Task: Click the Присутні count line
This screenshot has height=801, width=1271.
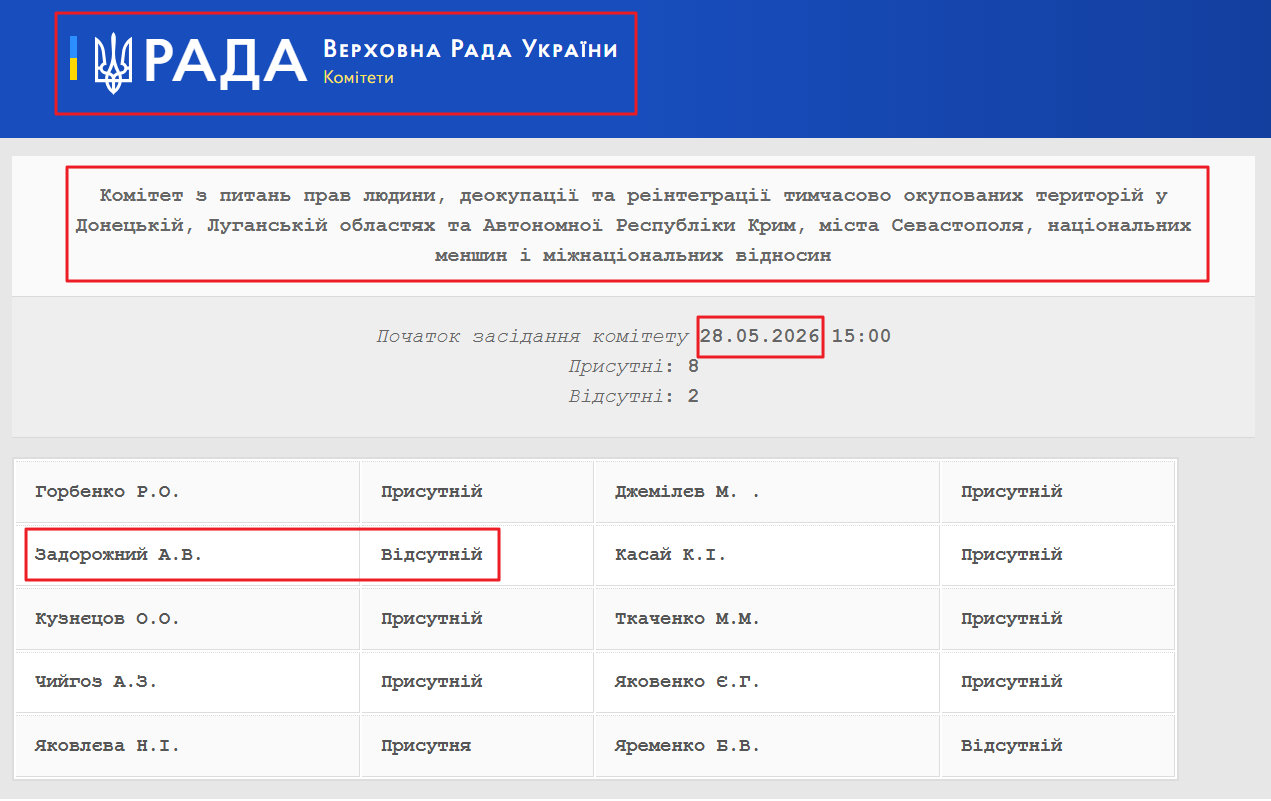Action: coord(634,366)
